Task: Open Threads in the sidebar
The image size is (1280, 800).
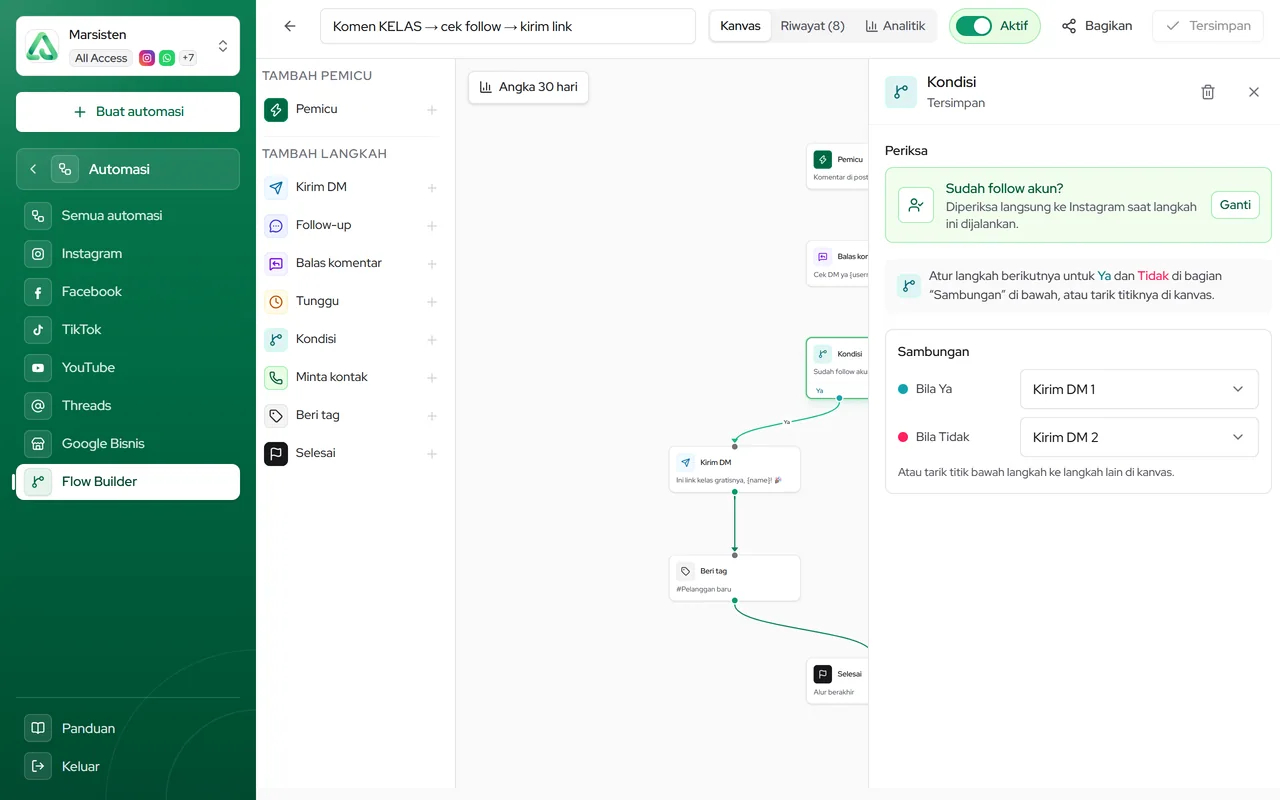Action: pyautogui.click(x=128, y=406)
